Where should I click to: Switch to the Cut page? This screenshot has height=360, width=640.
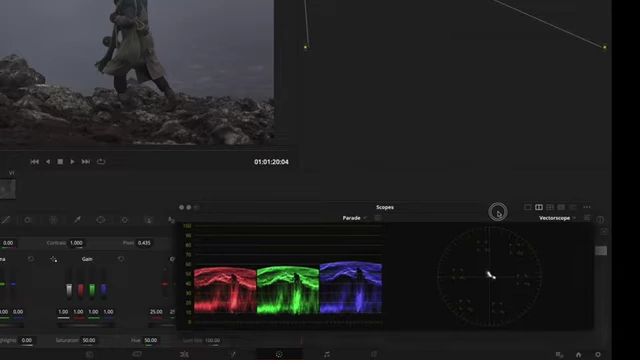(137, 354)
